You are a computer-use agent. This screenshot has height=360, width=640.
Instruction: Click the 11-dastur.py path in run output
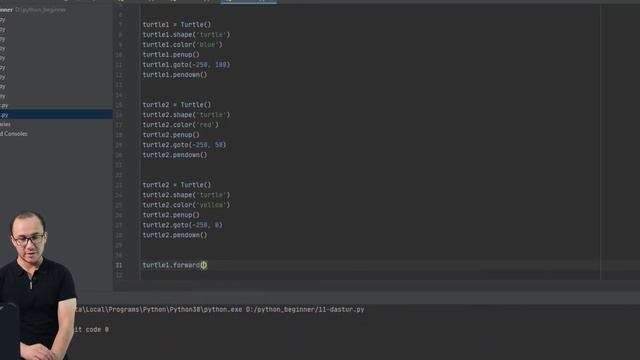click(x=305, y=309)
